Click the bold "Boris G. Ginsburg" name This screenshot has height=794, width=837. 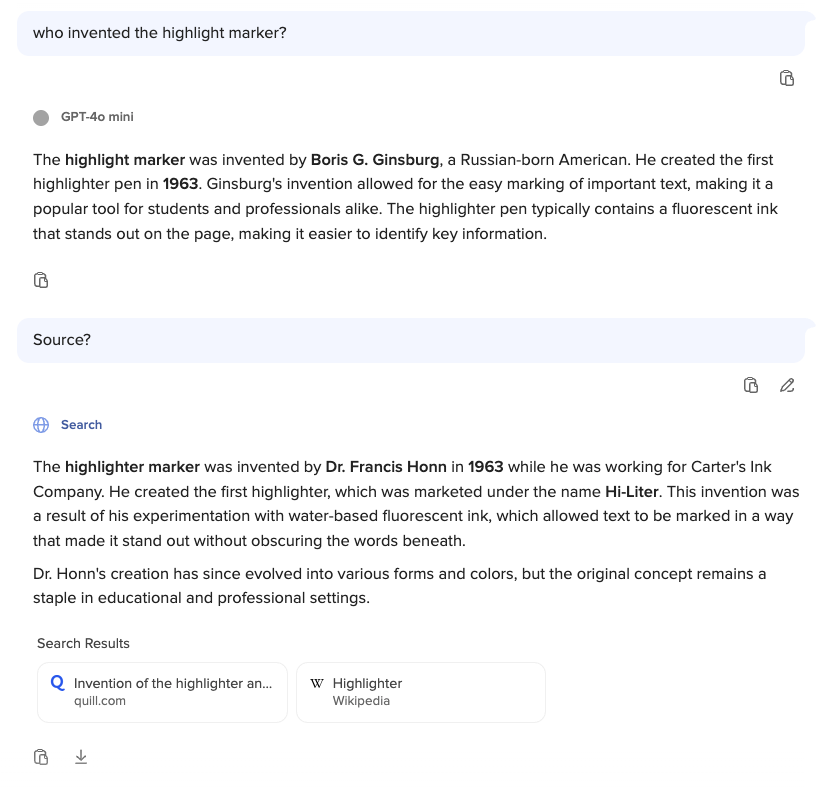pyautogui.click(x=375, y=160)
